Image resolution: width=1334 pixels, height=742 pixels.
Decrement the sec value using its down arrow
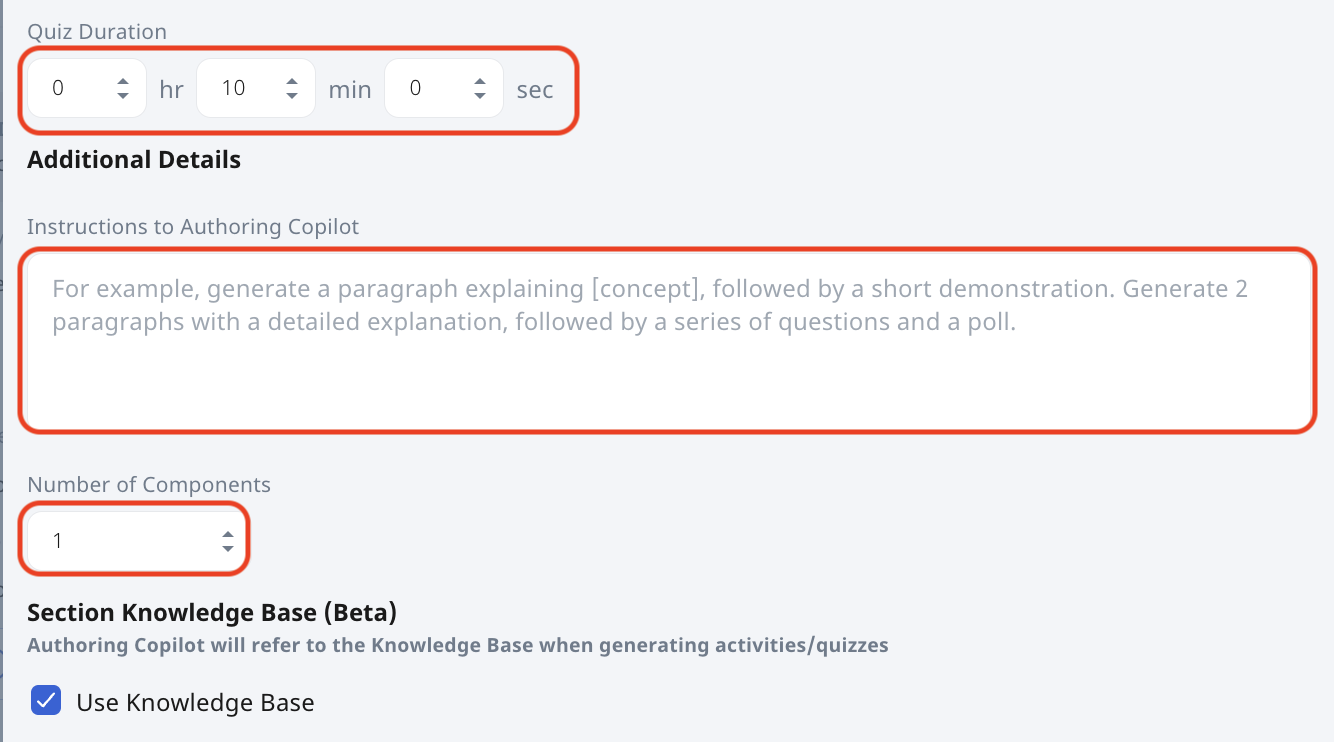tap(480, 96)
